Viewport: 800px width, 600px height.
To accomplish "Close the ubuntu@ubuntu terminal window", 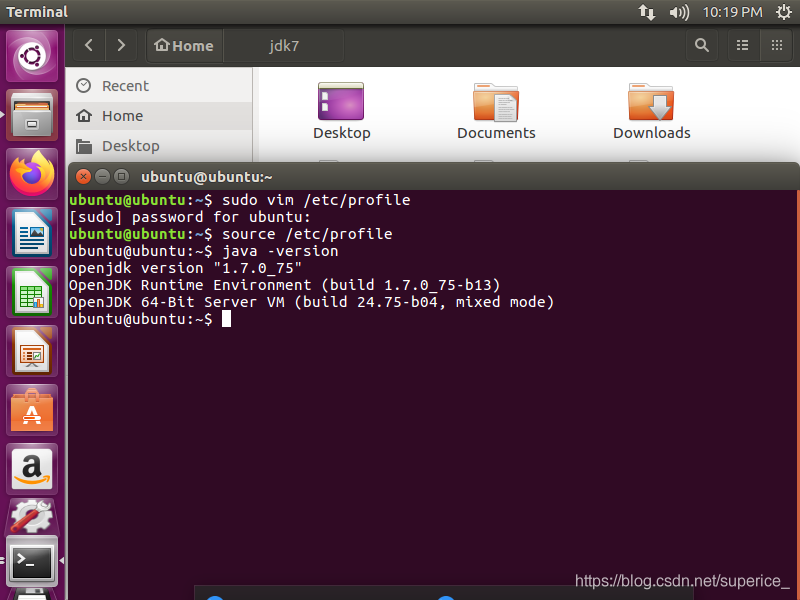I will pos(83,177).
